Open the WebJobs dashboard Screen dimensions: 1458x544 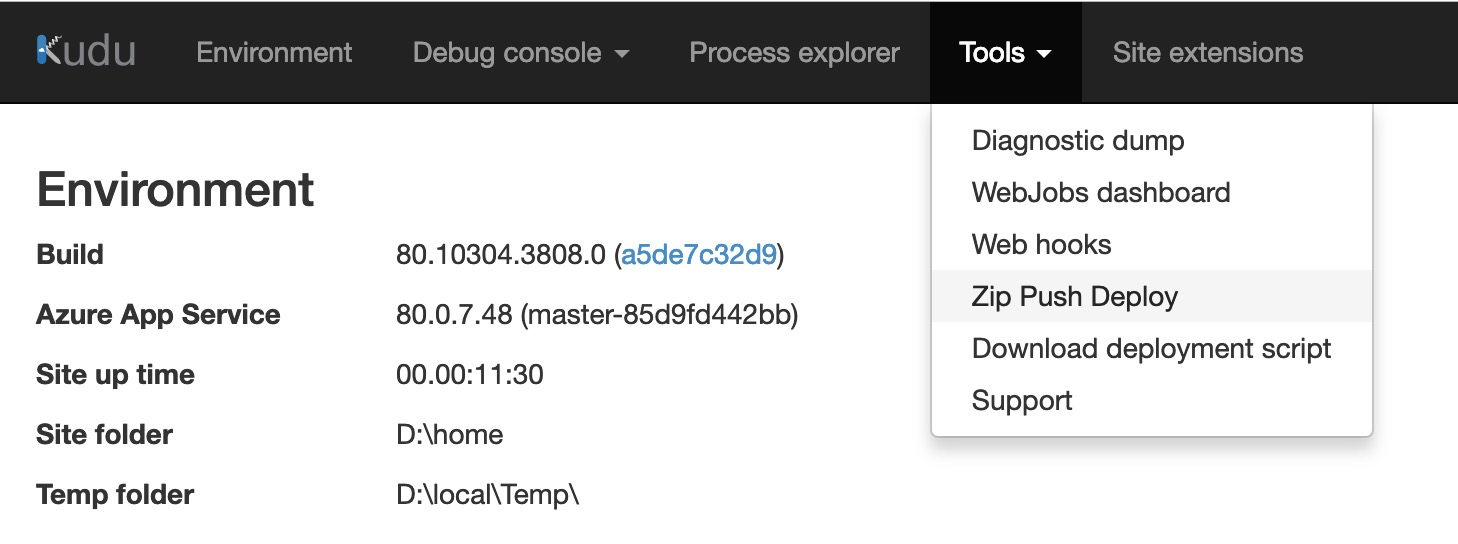(x=1101, y=193)
